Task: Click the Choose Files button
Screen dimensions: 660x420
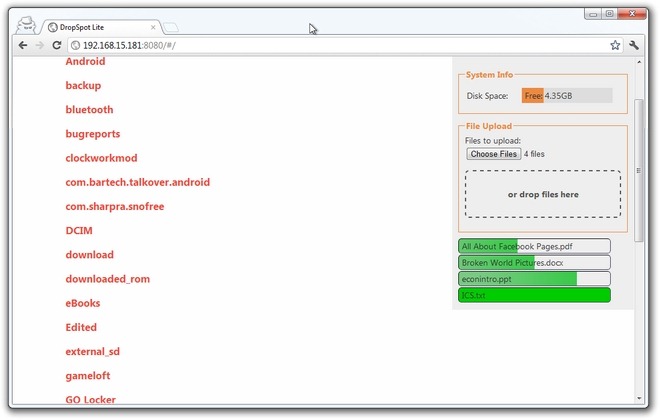Action: tap(493, 154)
